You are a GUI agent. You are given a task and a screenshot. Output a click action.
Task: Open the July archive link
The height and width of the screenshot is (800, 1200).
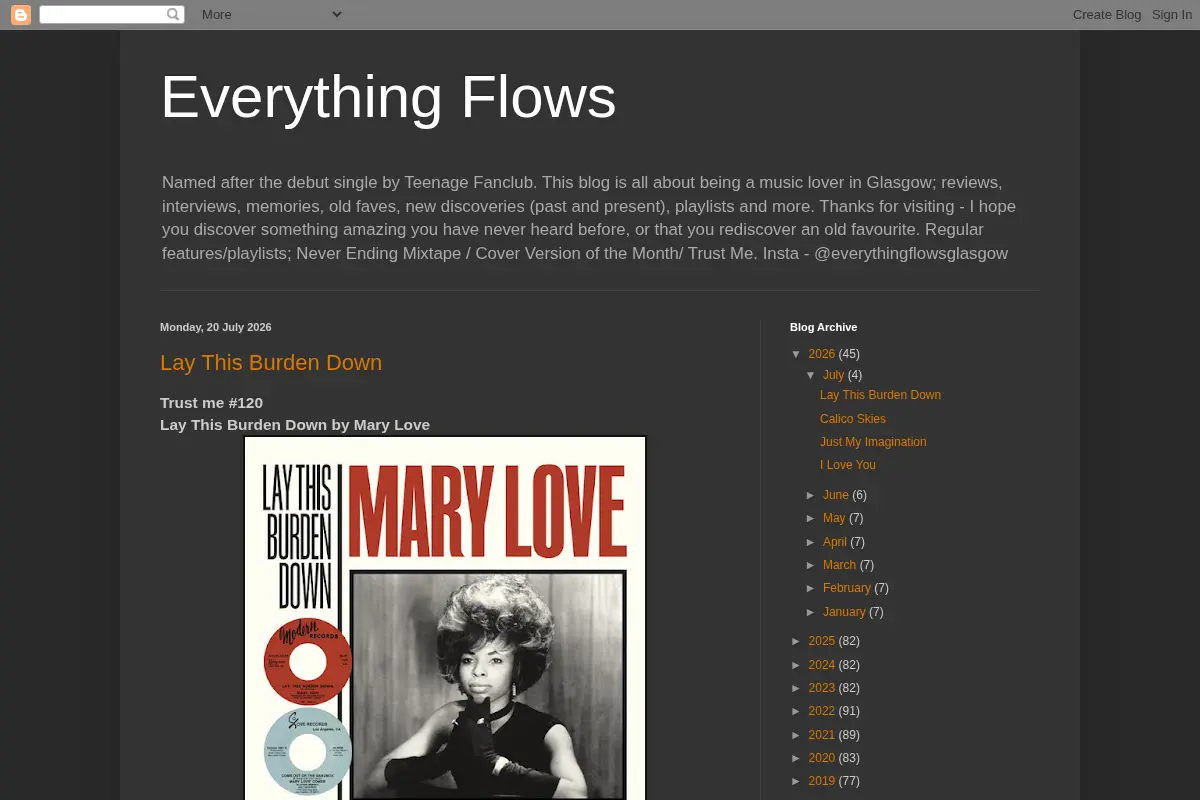click(x=834, y=375)
